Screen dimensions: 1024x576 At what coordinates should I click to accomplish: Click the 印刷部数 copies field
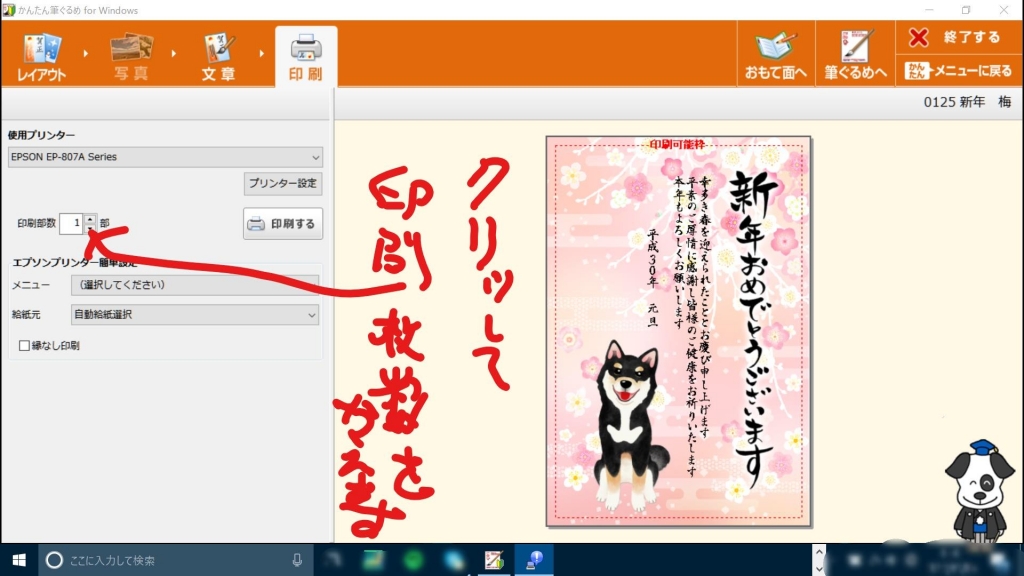[x=71, y=223]
